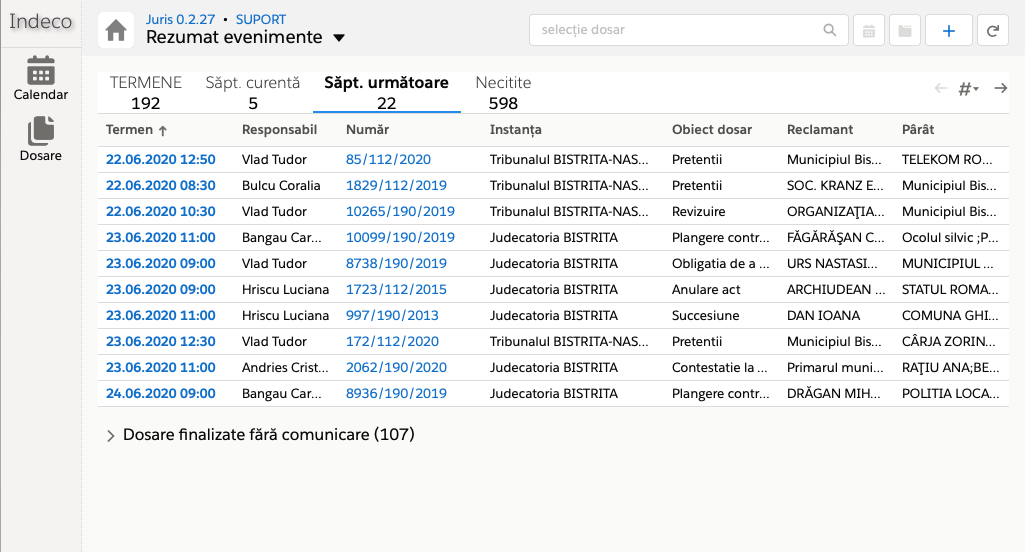Image resolution: width=1025 pixels, height=552 pixels.
Task: Switch to the Săpt. curentă tab
Action: [x=253, y=92]
